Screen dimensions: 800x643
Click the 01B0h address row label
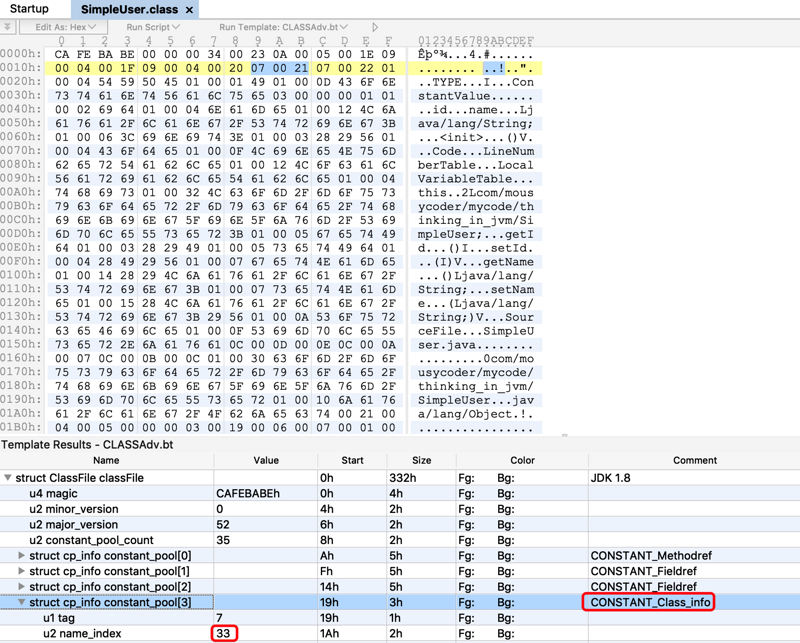click(x=20, y=427)
